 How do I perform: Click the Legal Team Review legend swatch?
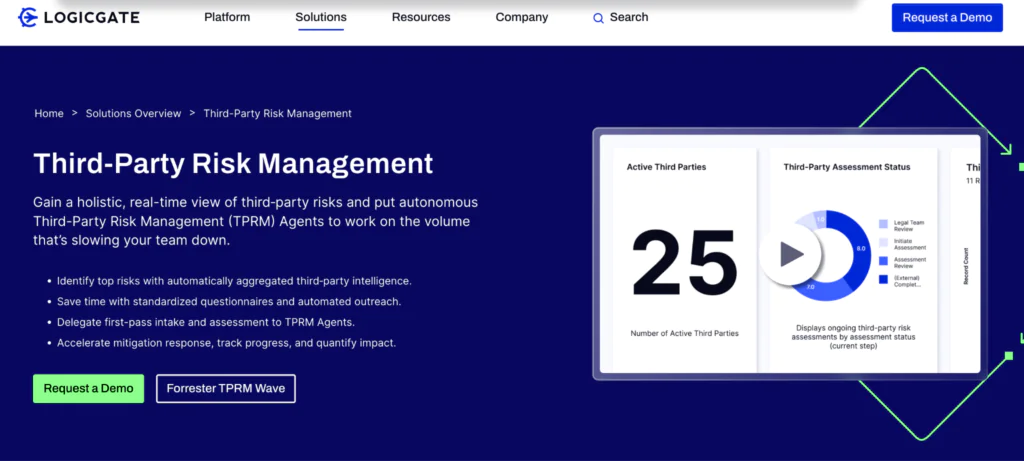click(883, 224)
